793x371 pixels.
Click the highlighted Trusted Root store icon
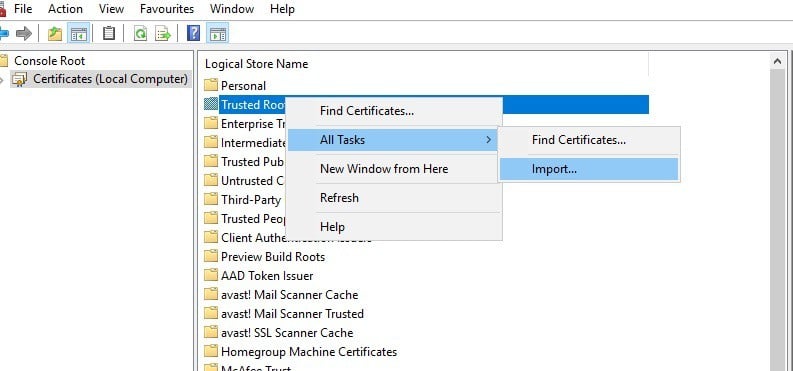pyautogui.click(x=211, y=105)
